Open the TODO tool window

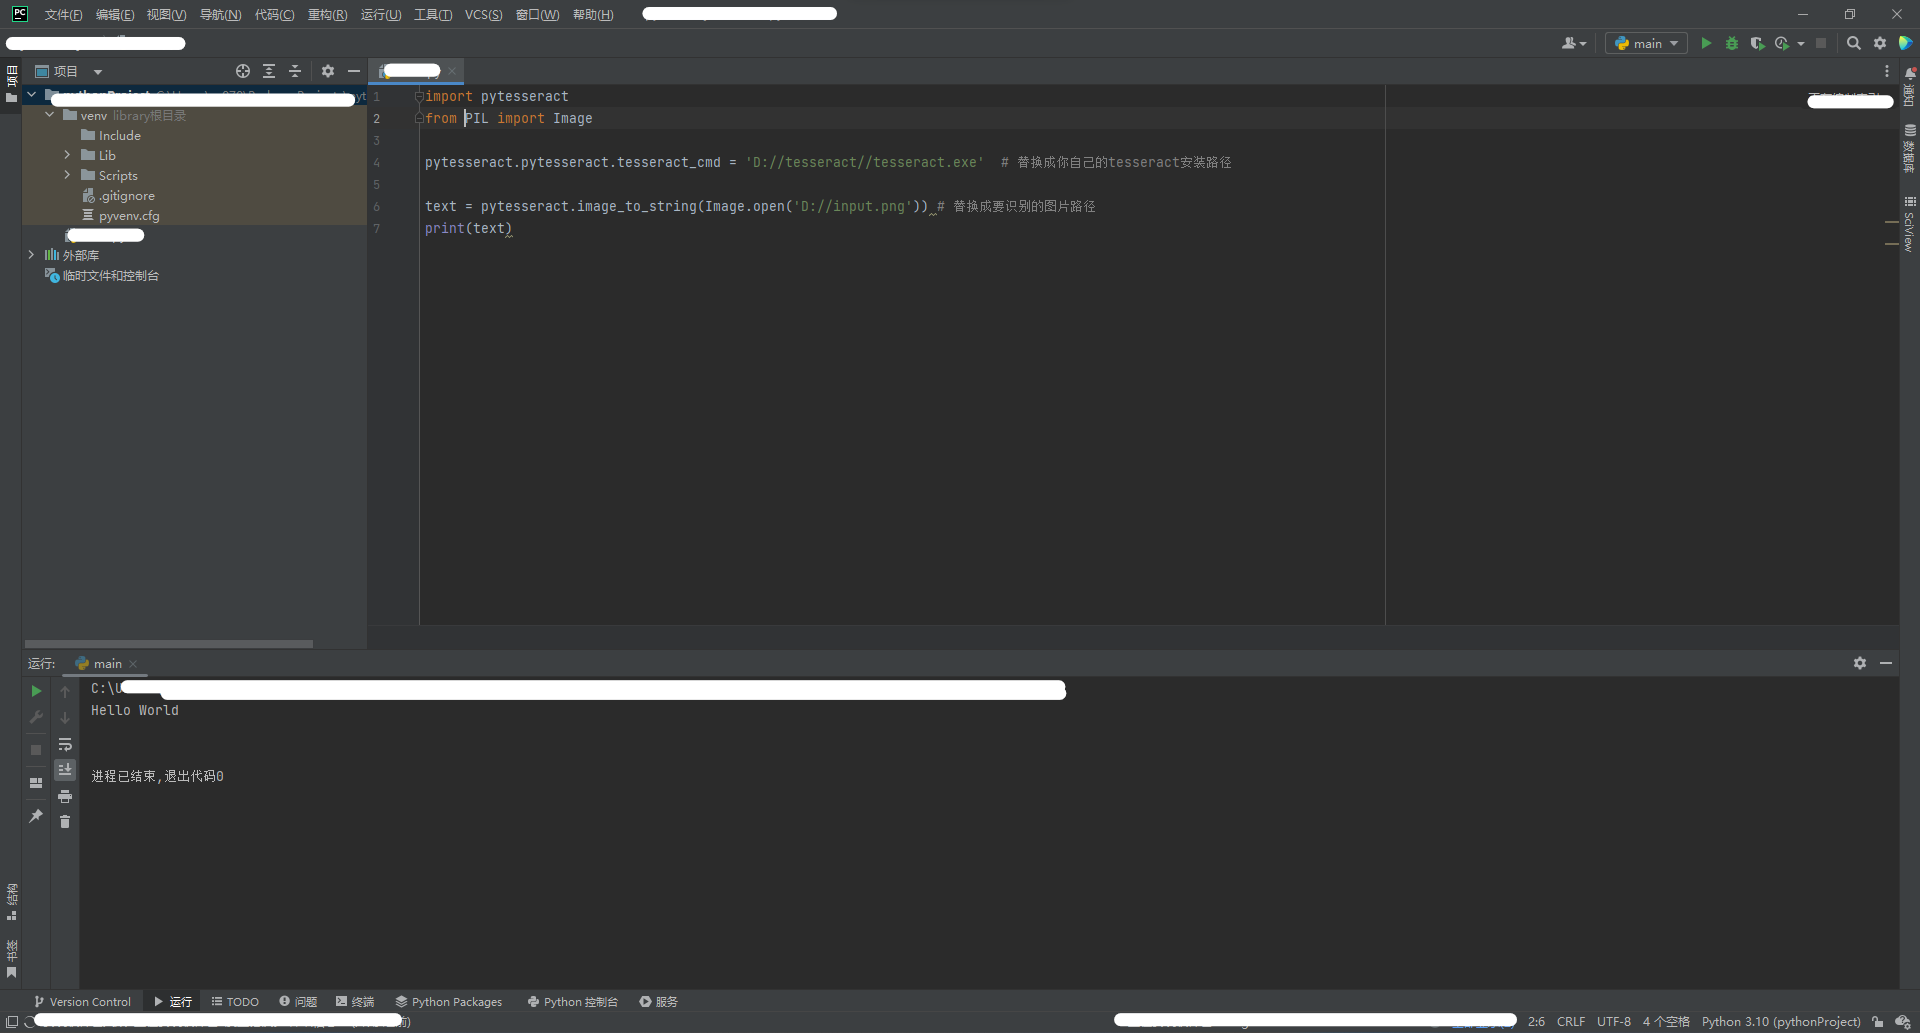click(236, 1001)
